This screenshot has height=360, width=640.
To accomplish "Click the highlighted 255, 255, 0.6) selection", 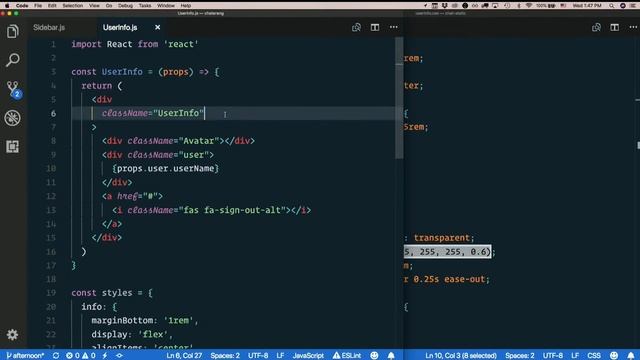I will [x=447, y=251].
